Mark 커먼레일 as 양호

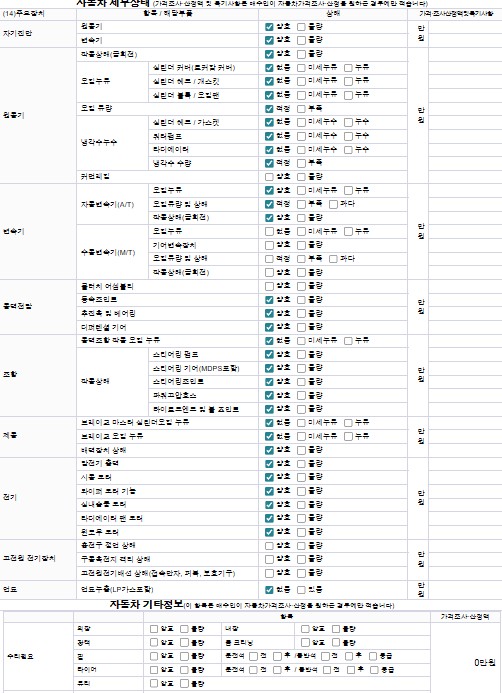pos(269,177)
